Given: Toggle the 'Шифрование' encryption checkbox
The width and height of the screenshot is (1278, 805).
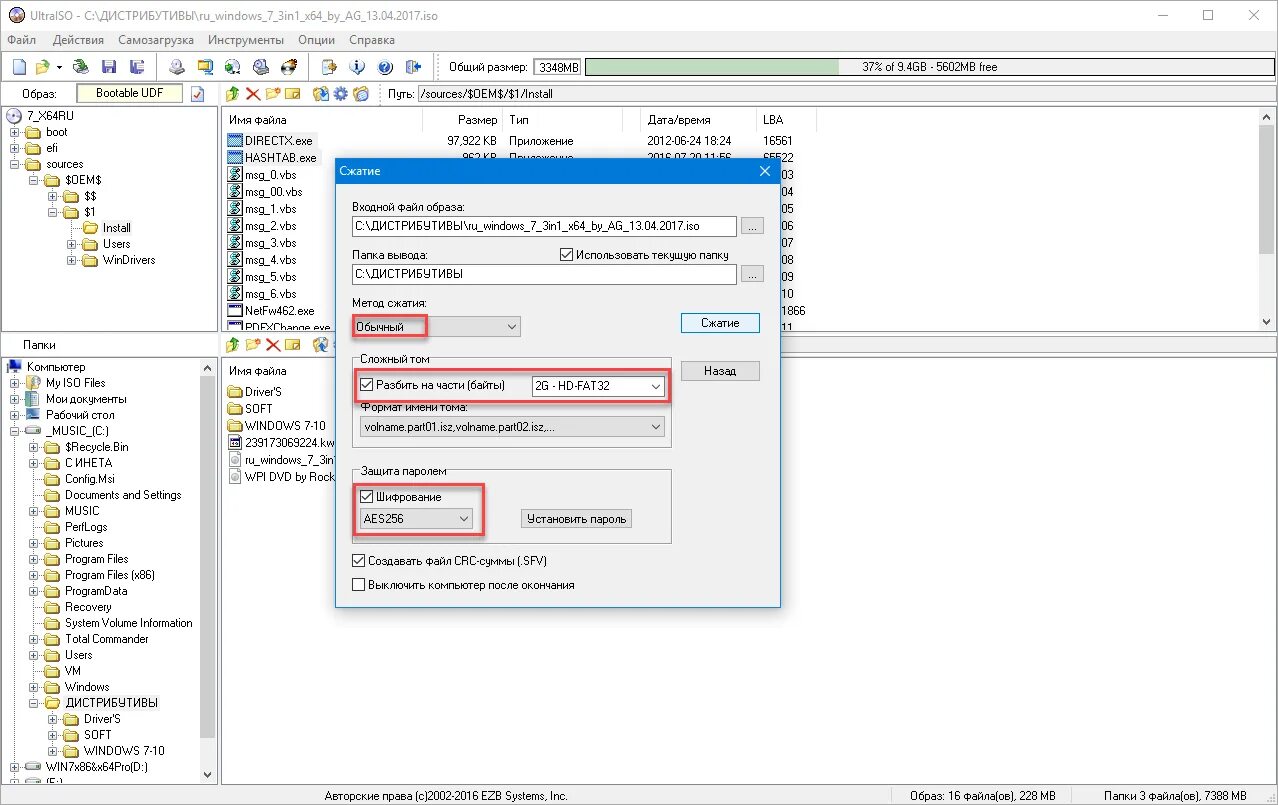Looking at the screenshot, I should click(367, 497).
